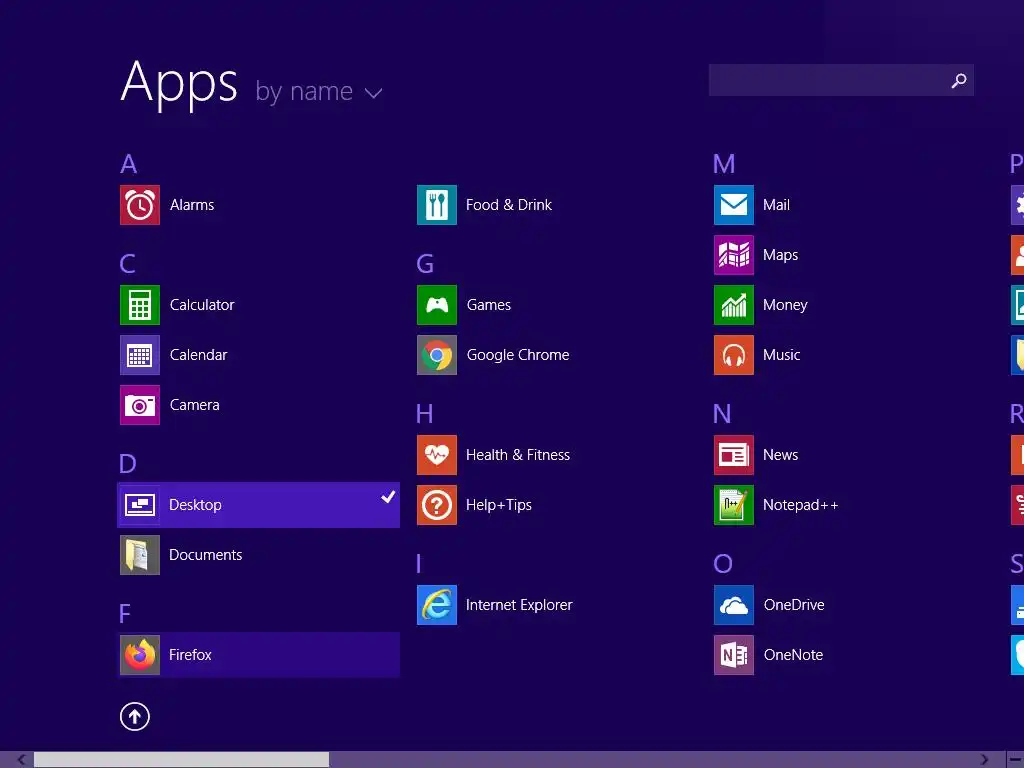Click the 'Money' label text
The image size is (1024, 768).
[785, 305]
